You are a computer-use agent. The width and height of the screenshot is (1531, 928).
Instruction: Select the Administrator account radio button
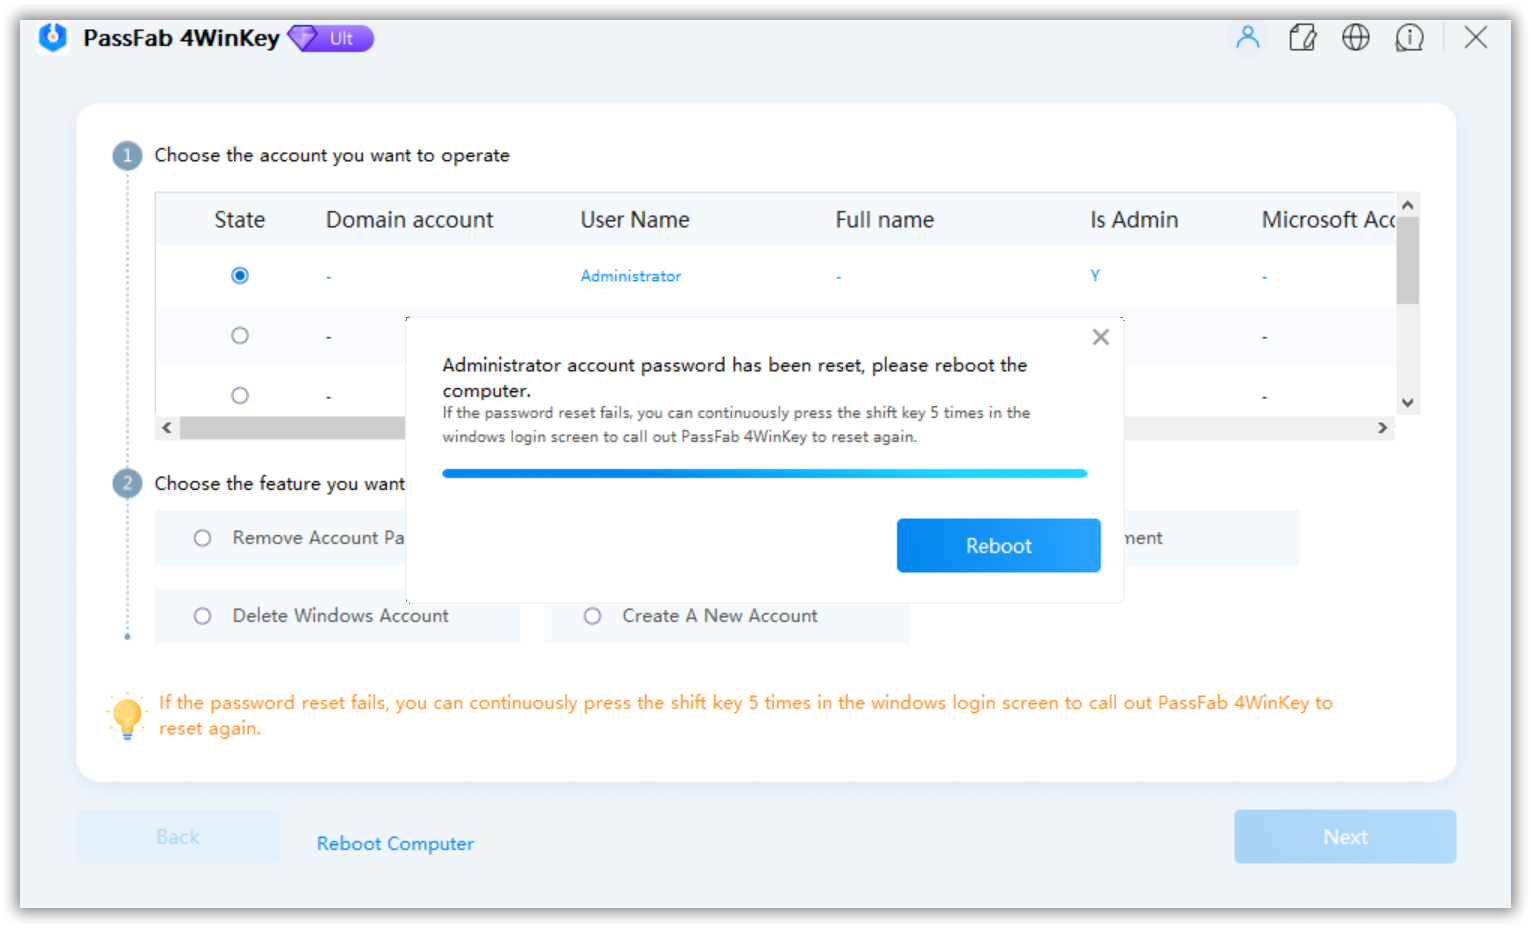[240, 275]
